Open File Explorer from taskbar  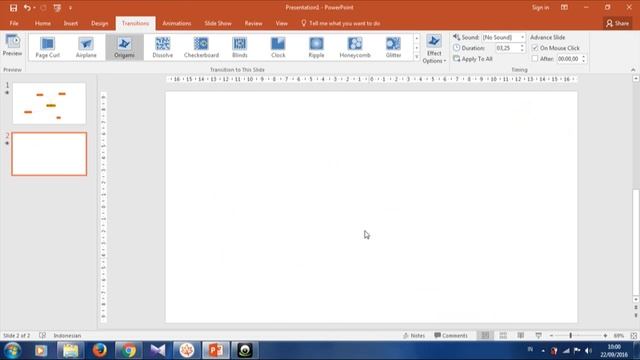tap(70, 350)
